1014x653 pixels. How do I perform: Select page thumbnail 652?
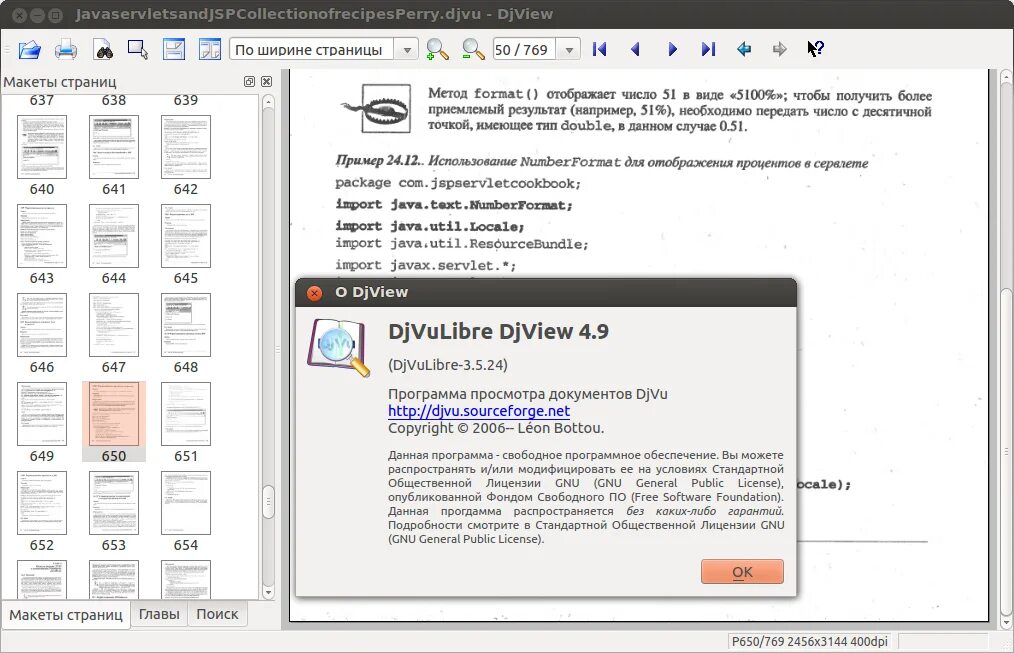click(x=42, y=503)
